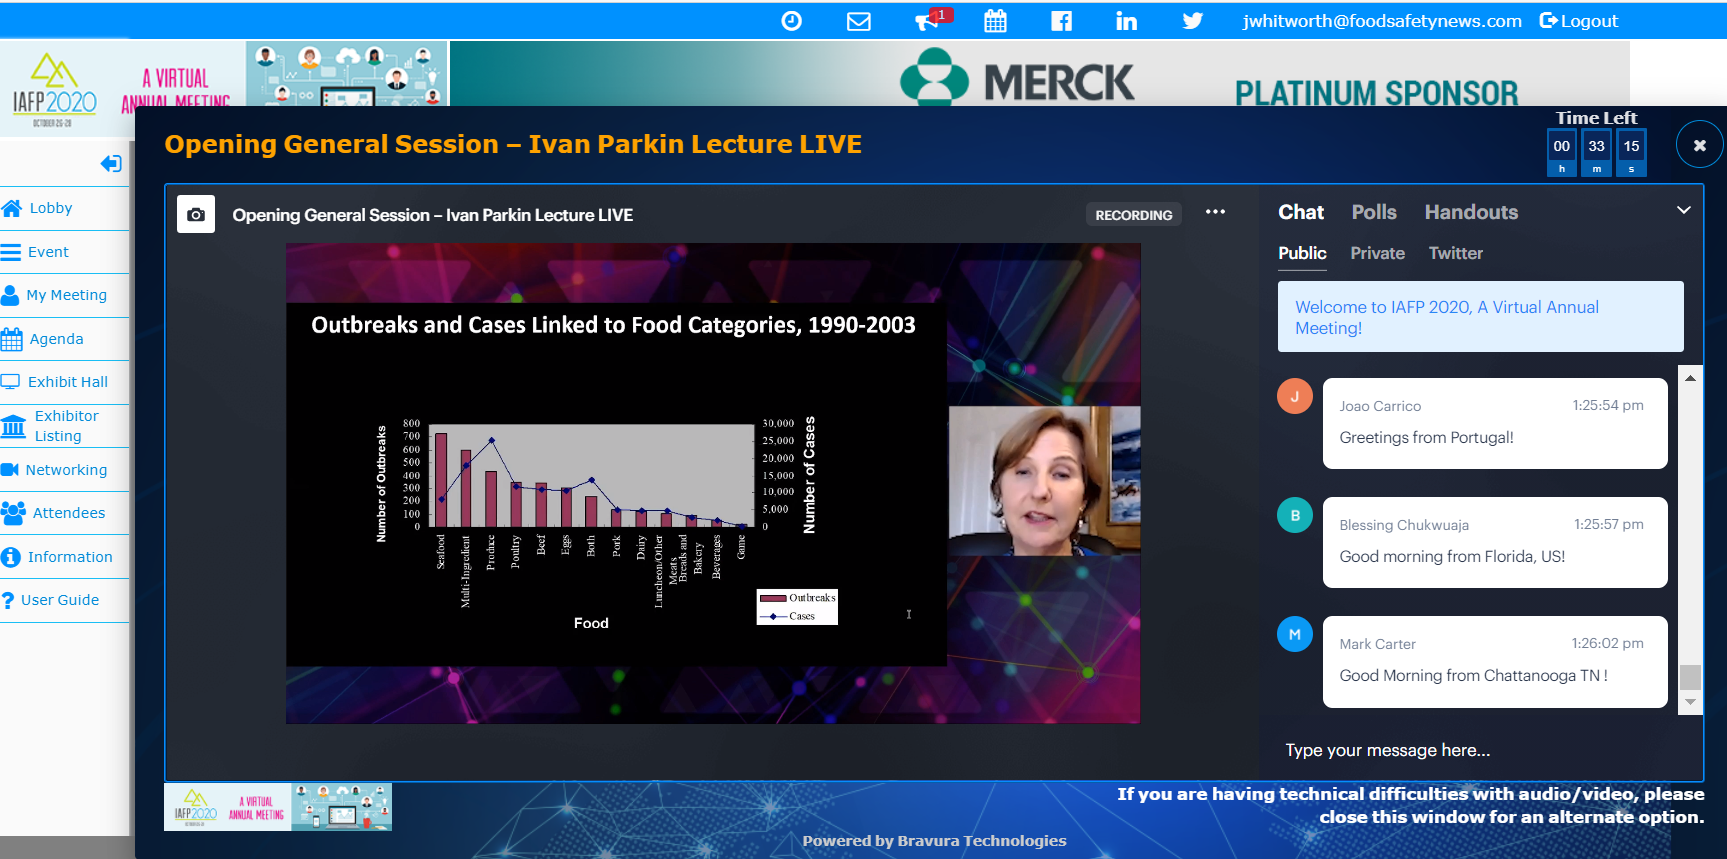
Task: Click the camera snapshot icon
Action: point(196,214)
